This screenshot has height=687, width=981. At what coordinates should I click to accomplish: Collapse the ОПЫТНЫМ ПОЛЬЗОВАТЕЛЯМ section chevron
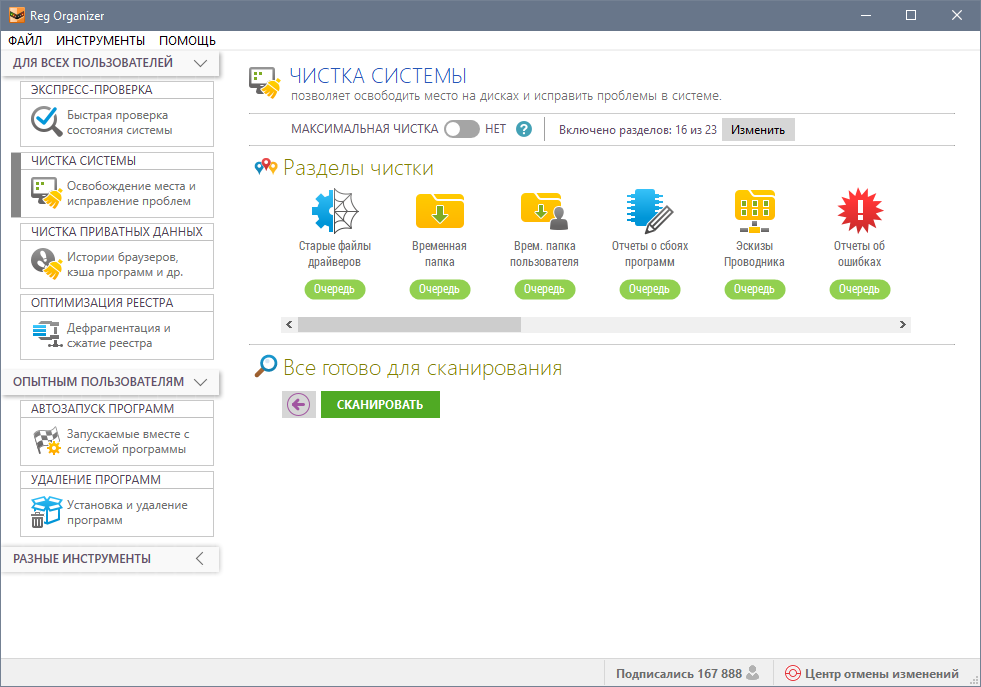coord(200,382)
